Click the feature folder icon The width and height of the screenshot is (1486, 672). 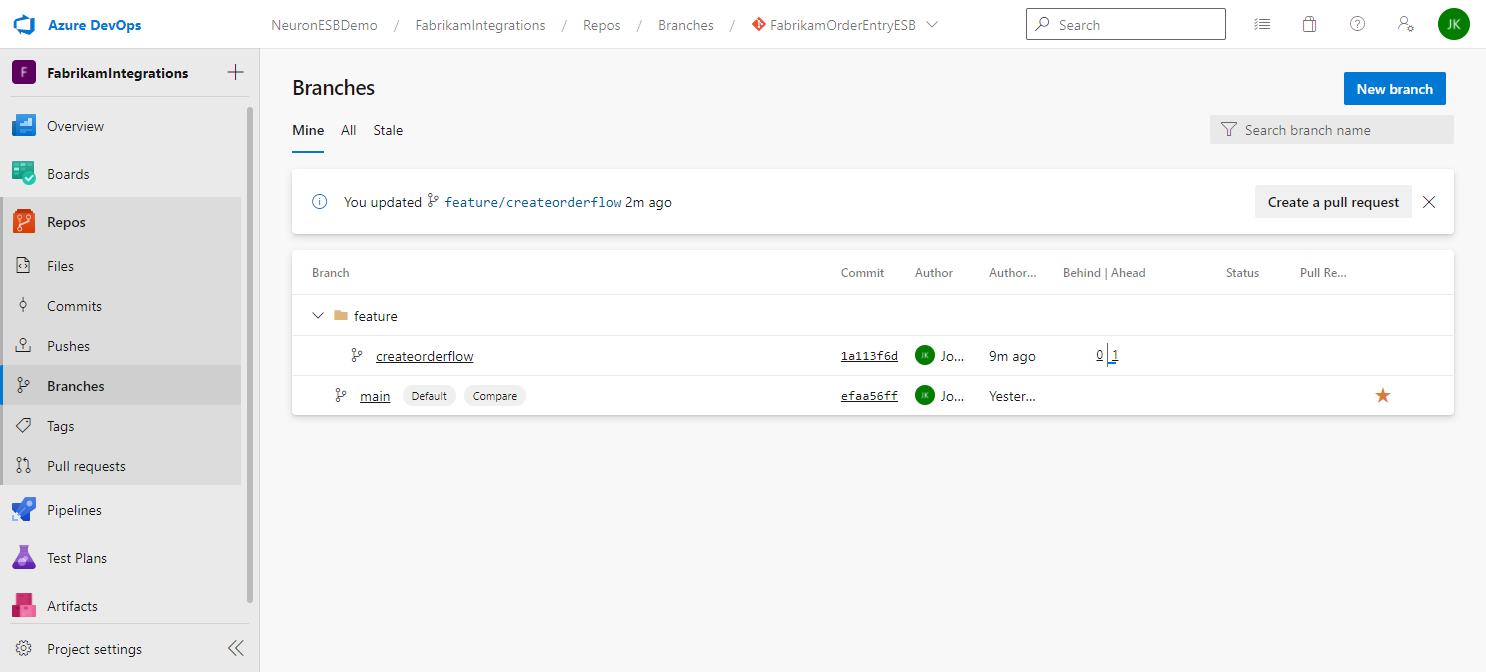341,316
